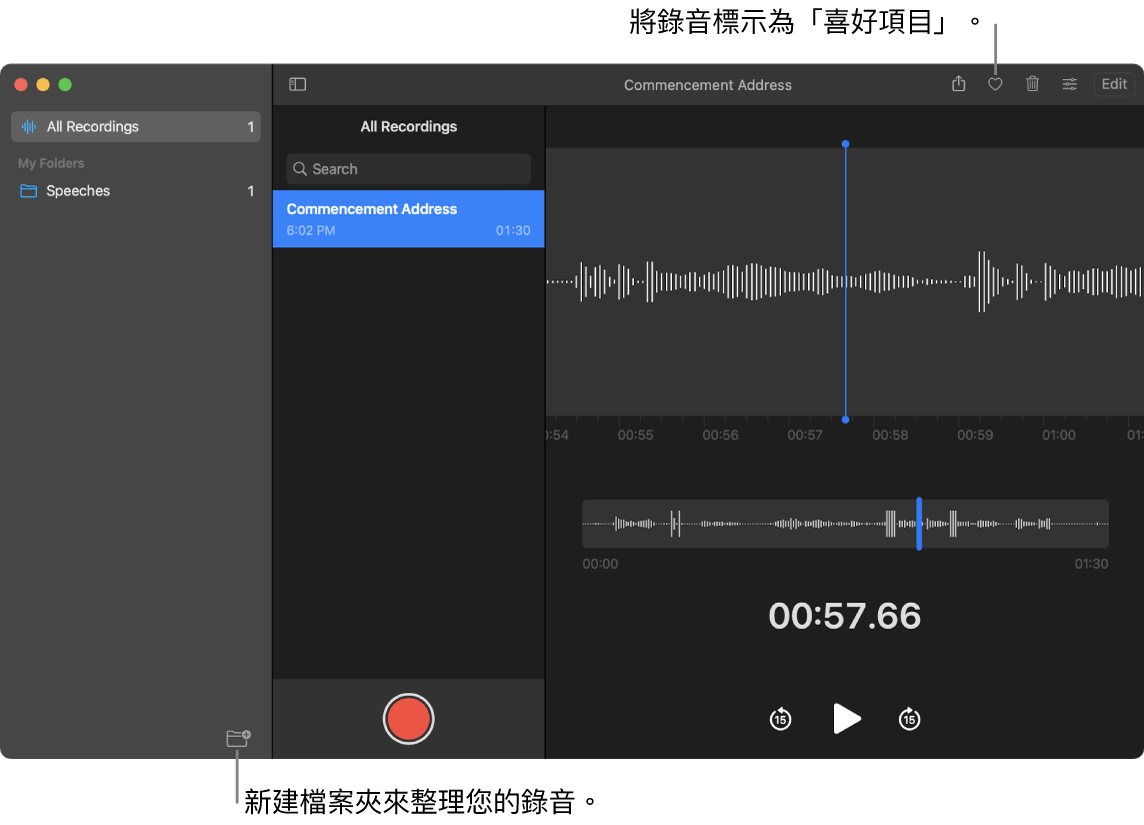Open the Share menu for Commencement Address
The height and width of the screenshot is (825, 1144).
tap(956, 84)
